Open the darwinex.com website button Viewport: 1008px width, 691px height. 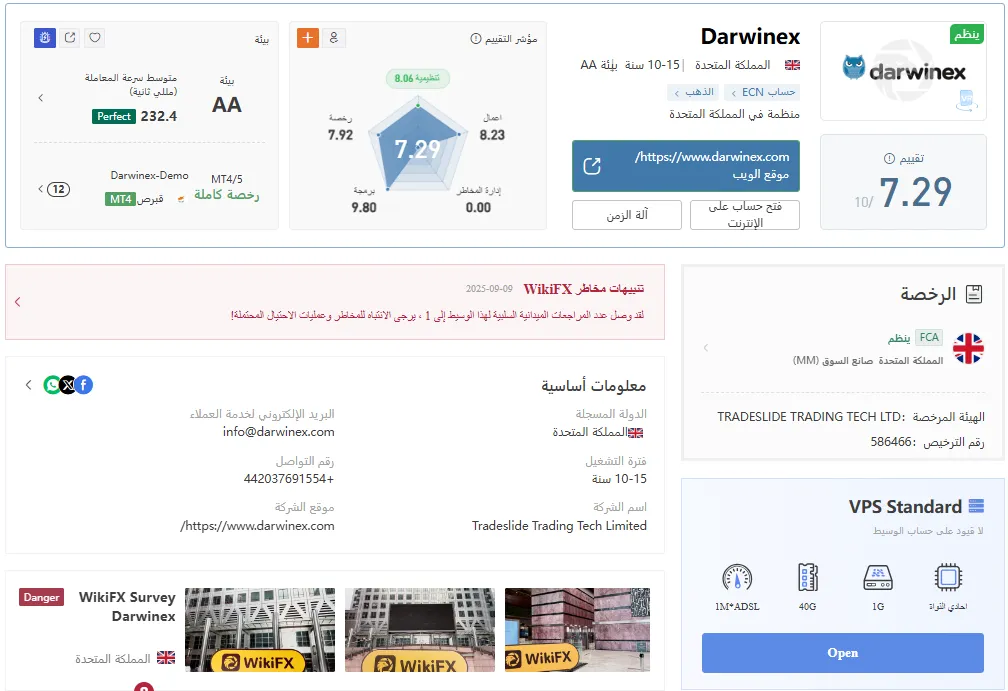click(x=686, y=166)
